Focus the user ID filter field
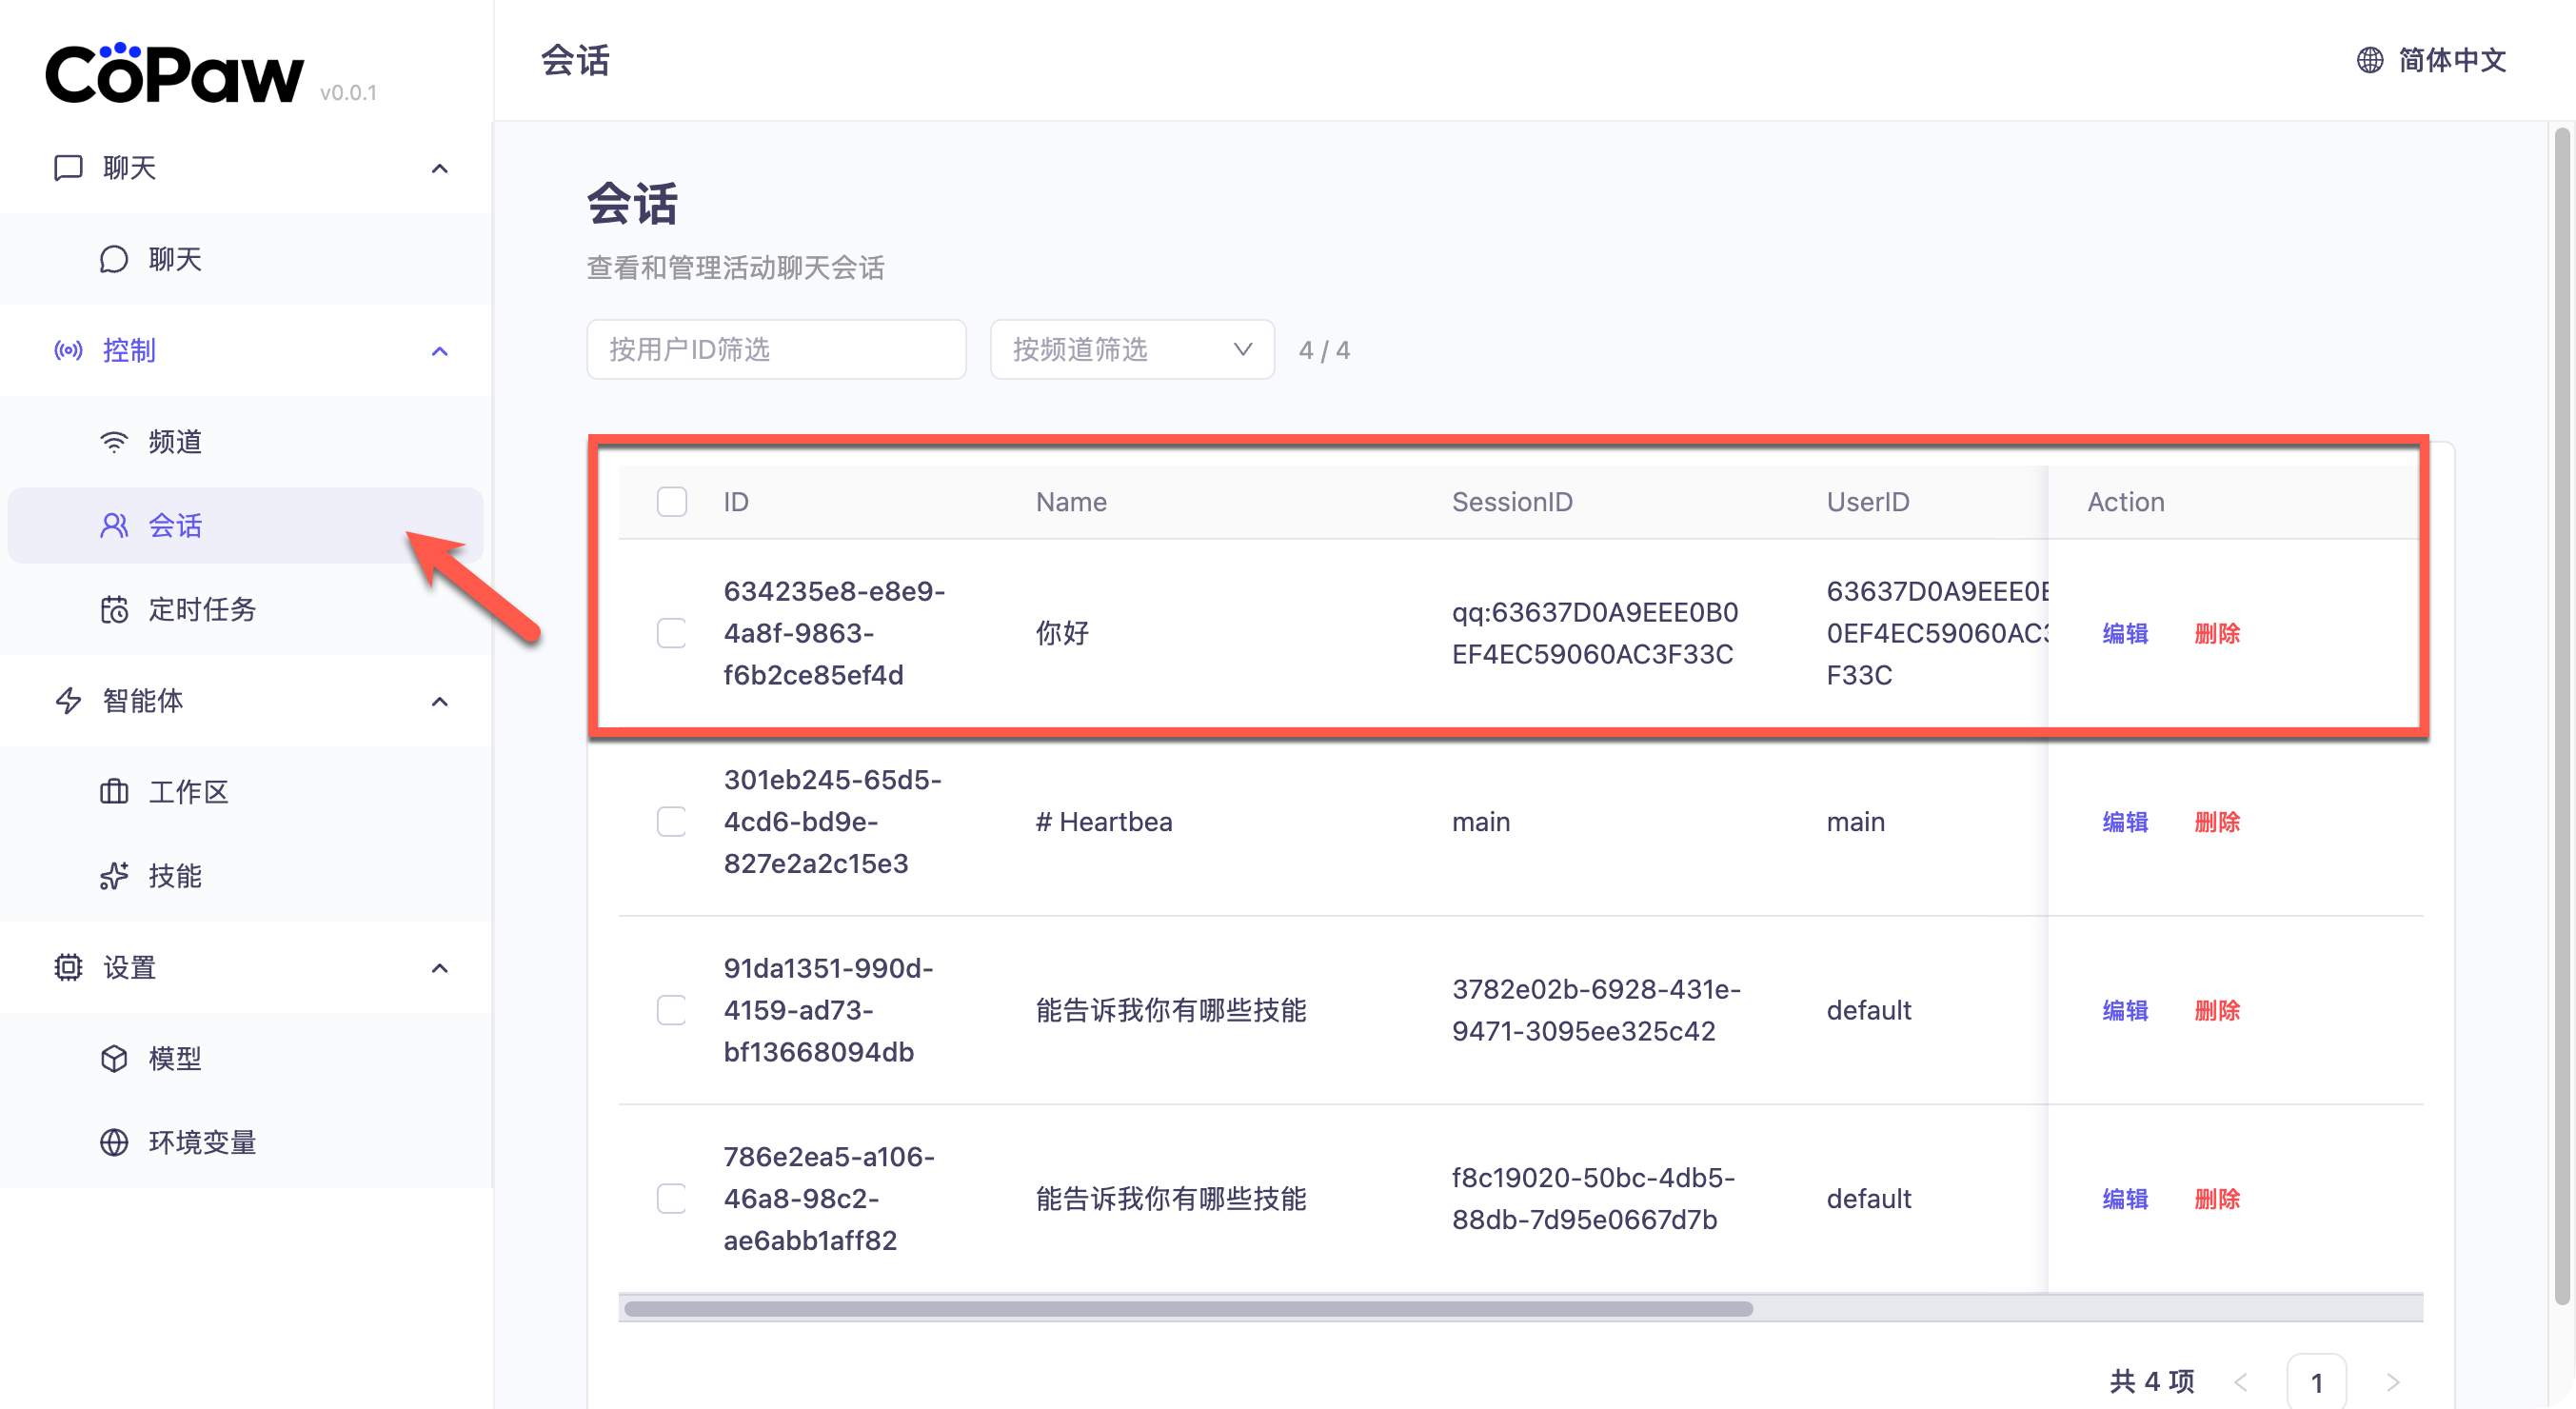Screen dimensions: 2576x1409 coord(775,350)
